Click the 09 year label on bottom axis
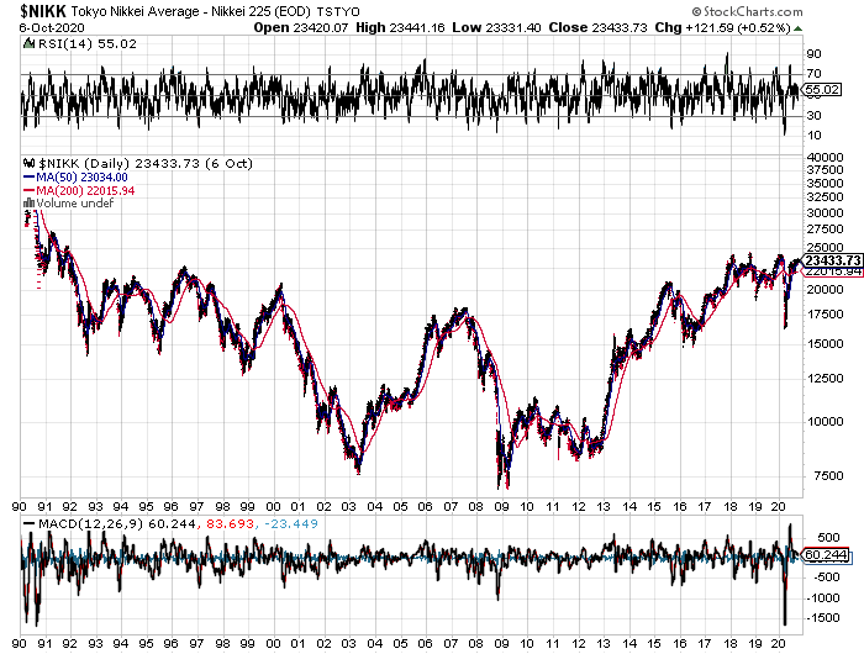 (502, 507)
